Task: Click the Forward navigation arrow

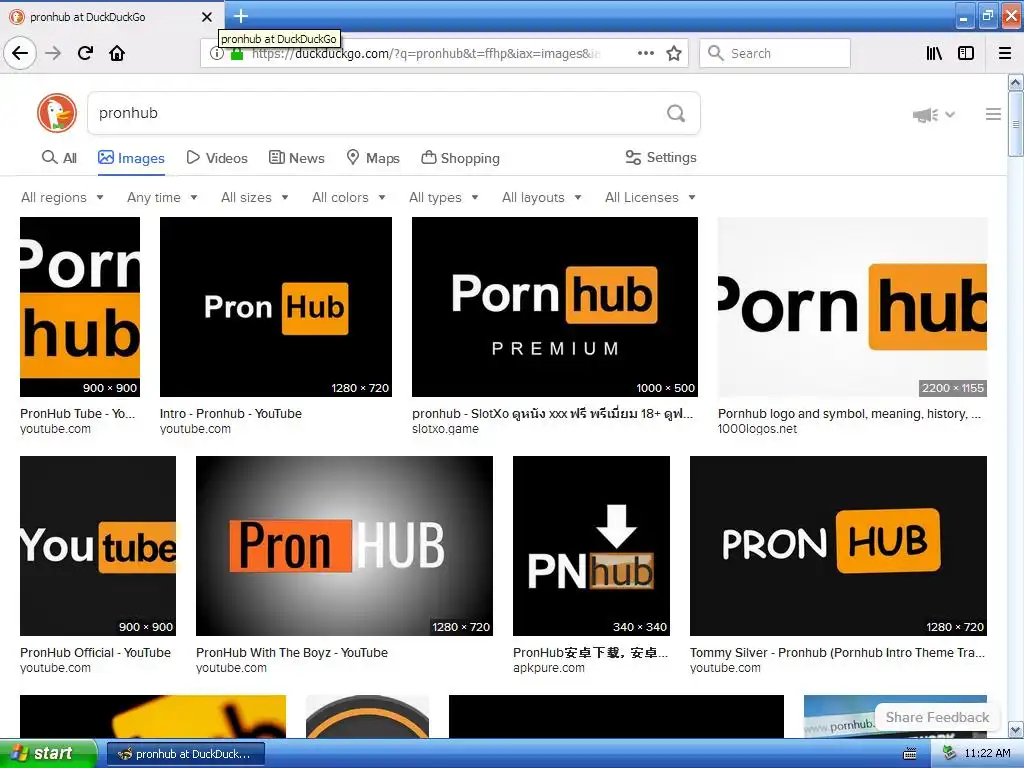Action: (x=53, y=53)
